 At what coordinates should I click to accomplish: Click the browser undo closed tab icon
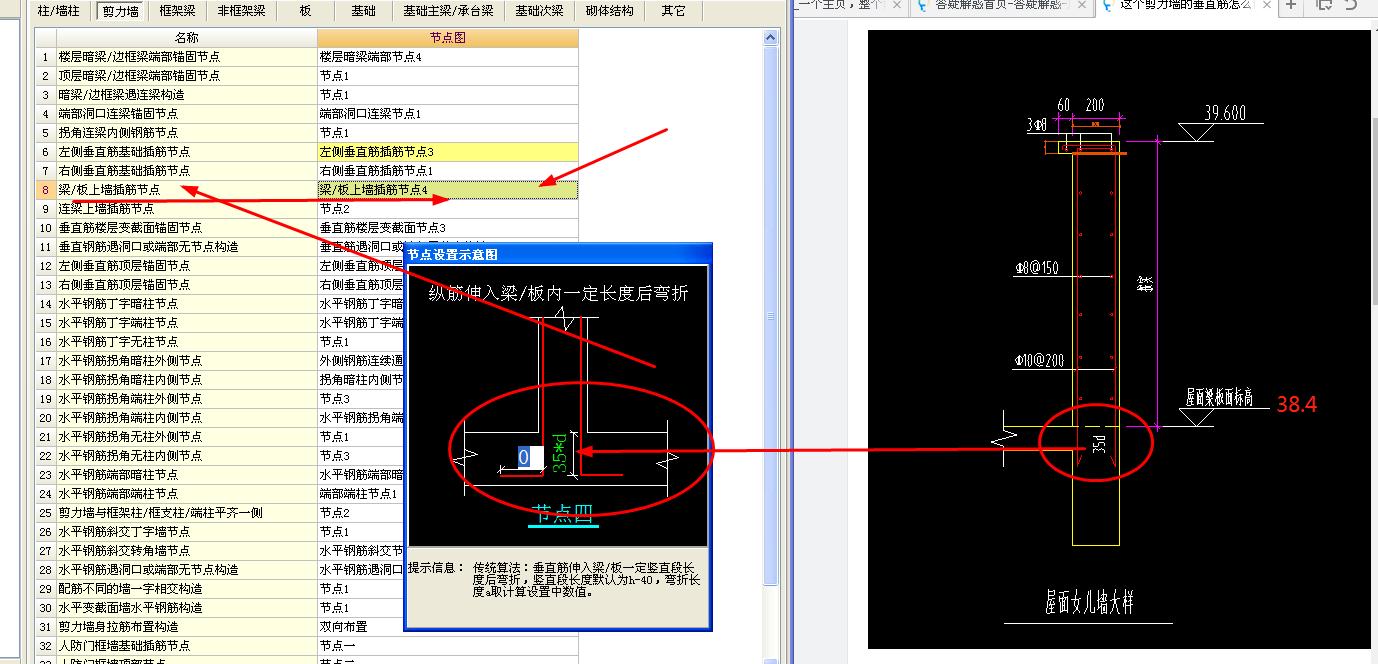point(1352,5)
